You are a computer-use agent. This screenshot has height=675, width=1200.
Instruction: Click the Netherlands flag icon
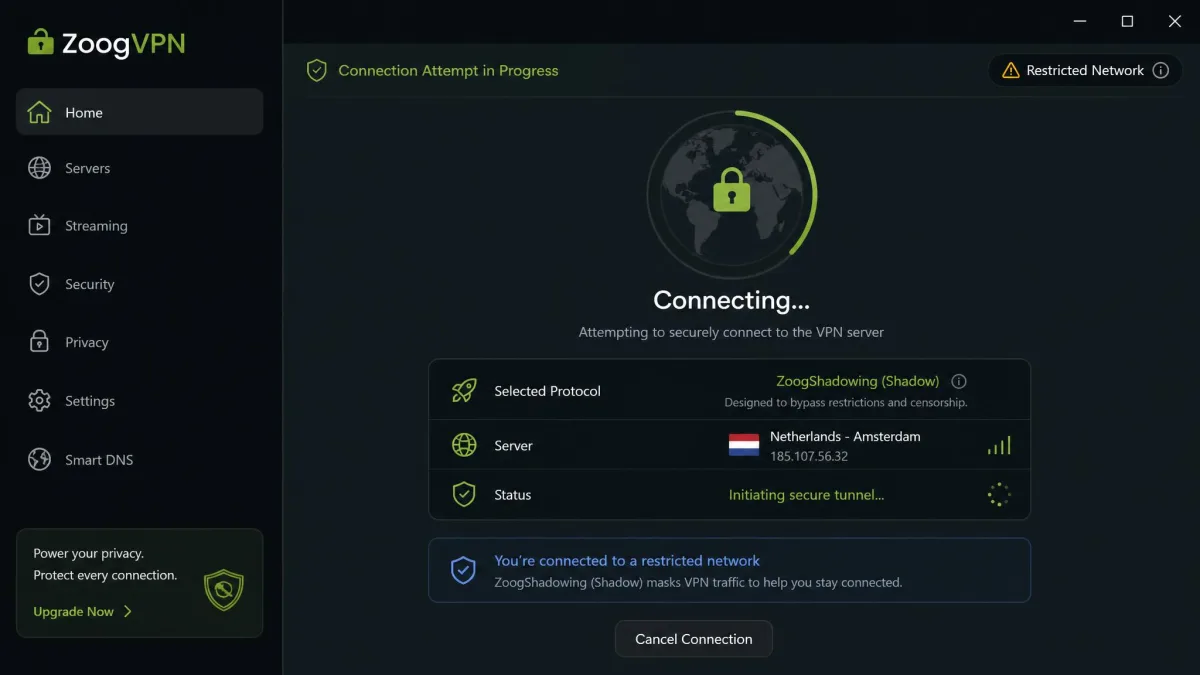coord(744,445)
